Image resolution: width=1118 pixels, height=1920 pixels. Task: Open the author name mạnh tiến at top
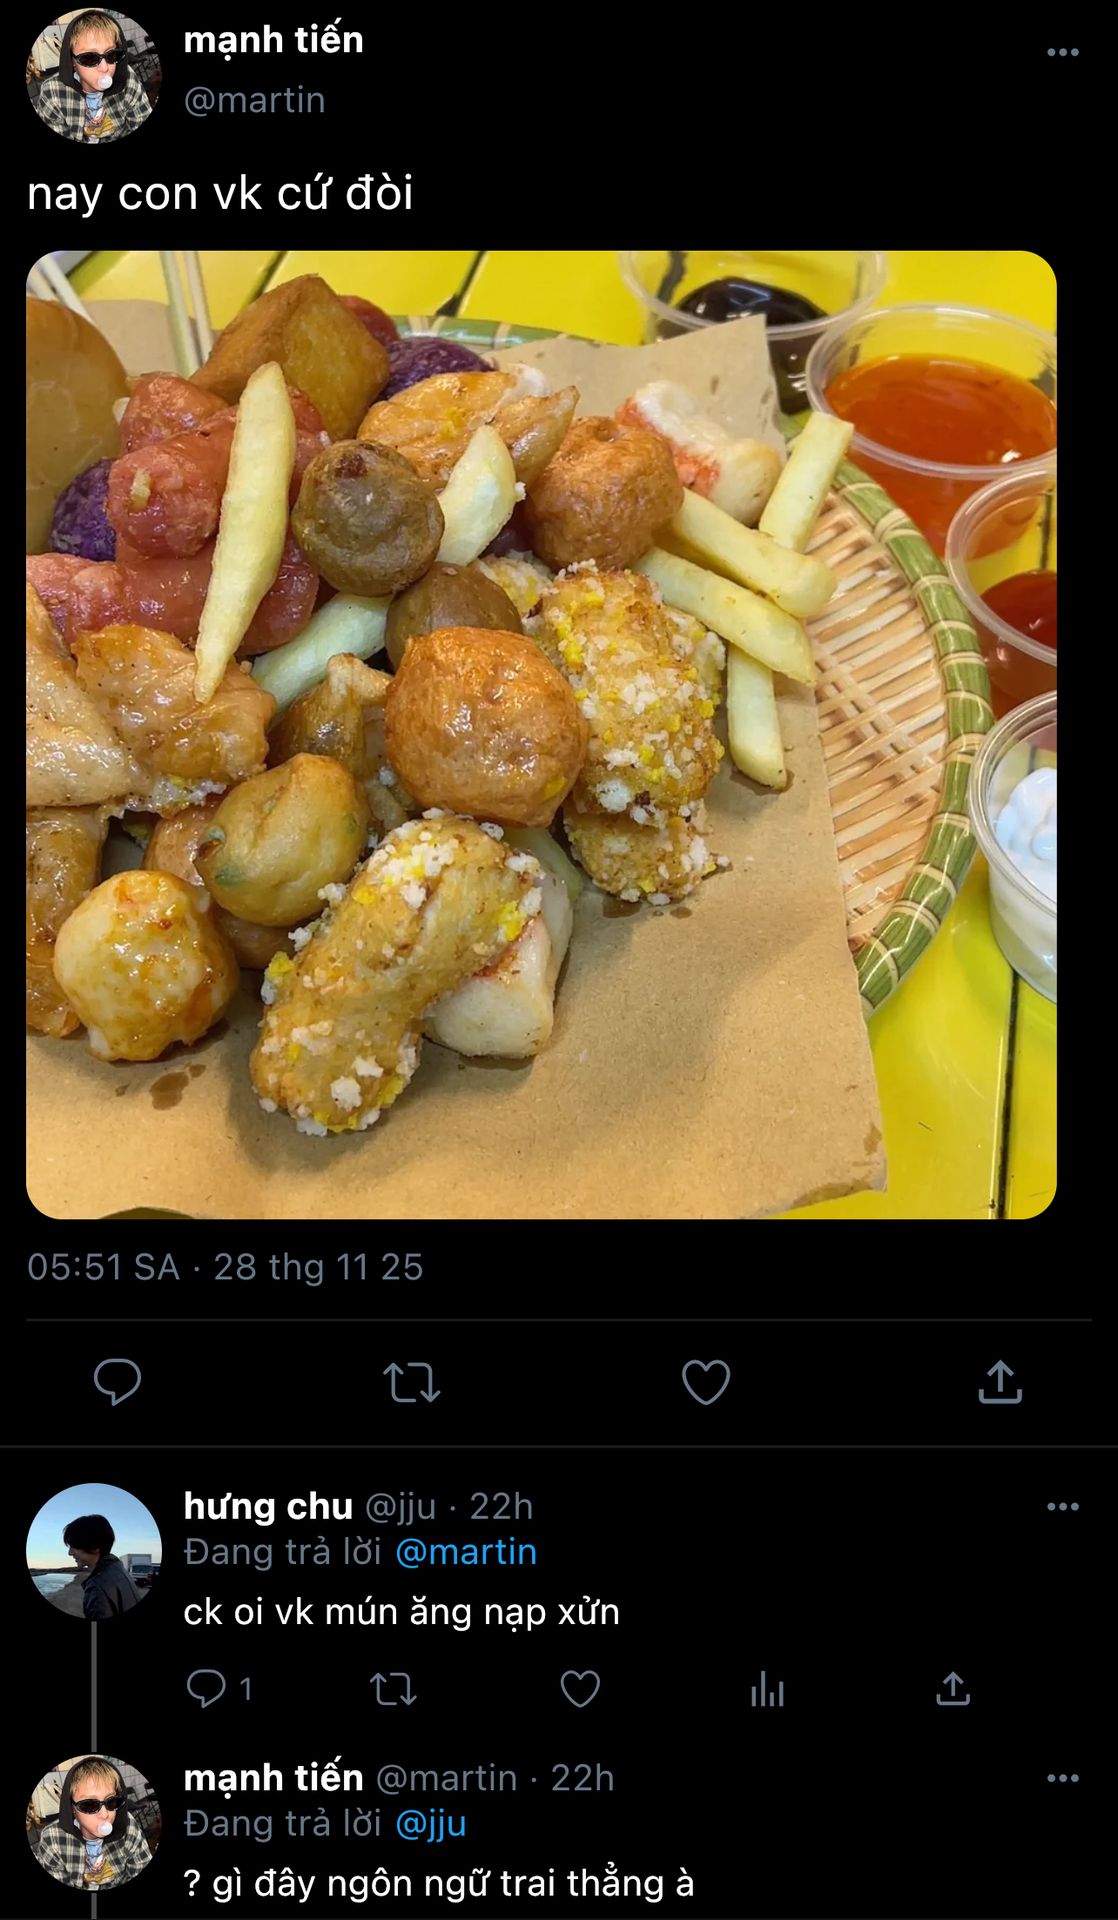(273, 40)
